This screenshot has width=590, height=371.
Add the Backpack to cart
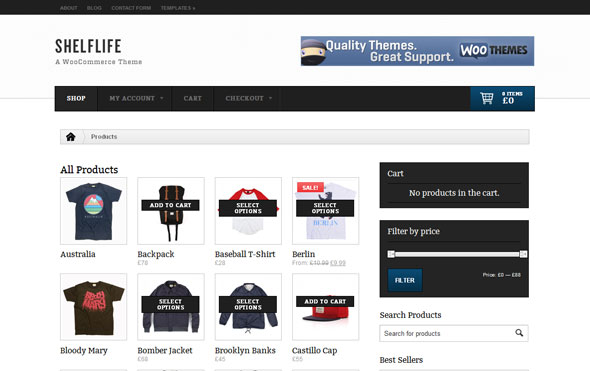click(x=170, y=205)
